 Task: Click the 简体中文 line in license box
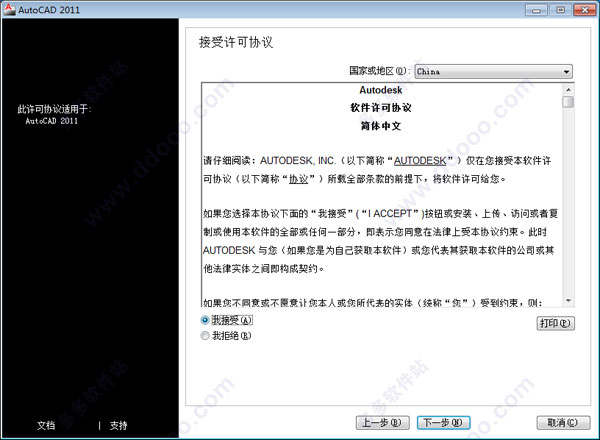tap(381, 125)
